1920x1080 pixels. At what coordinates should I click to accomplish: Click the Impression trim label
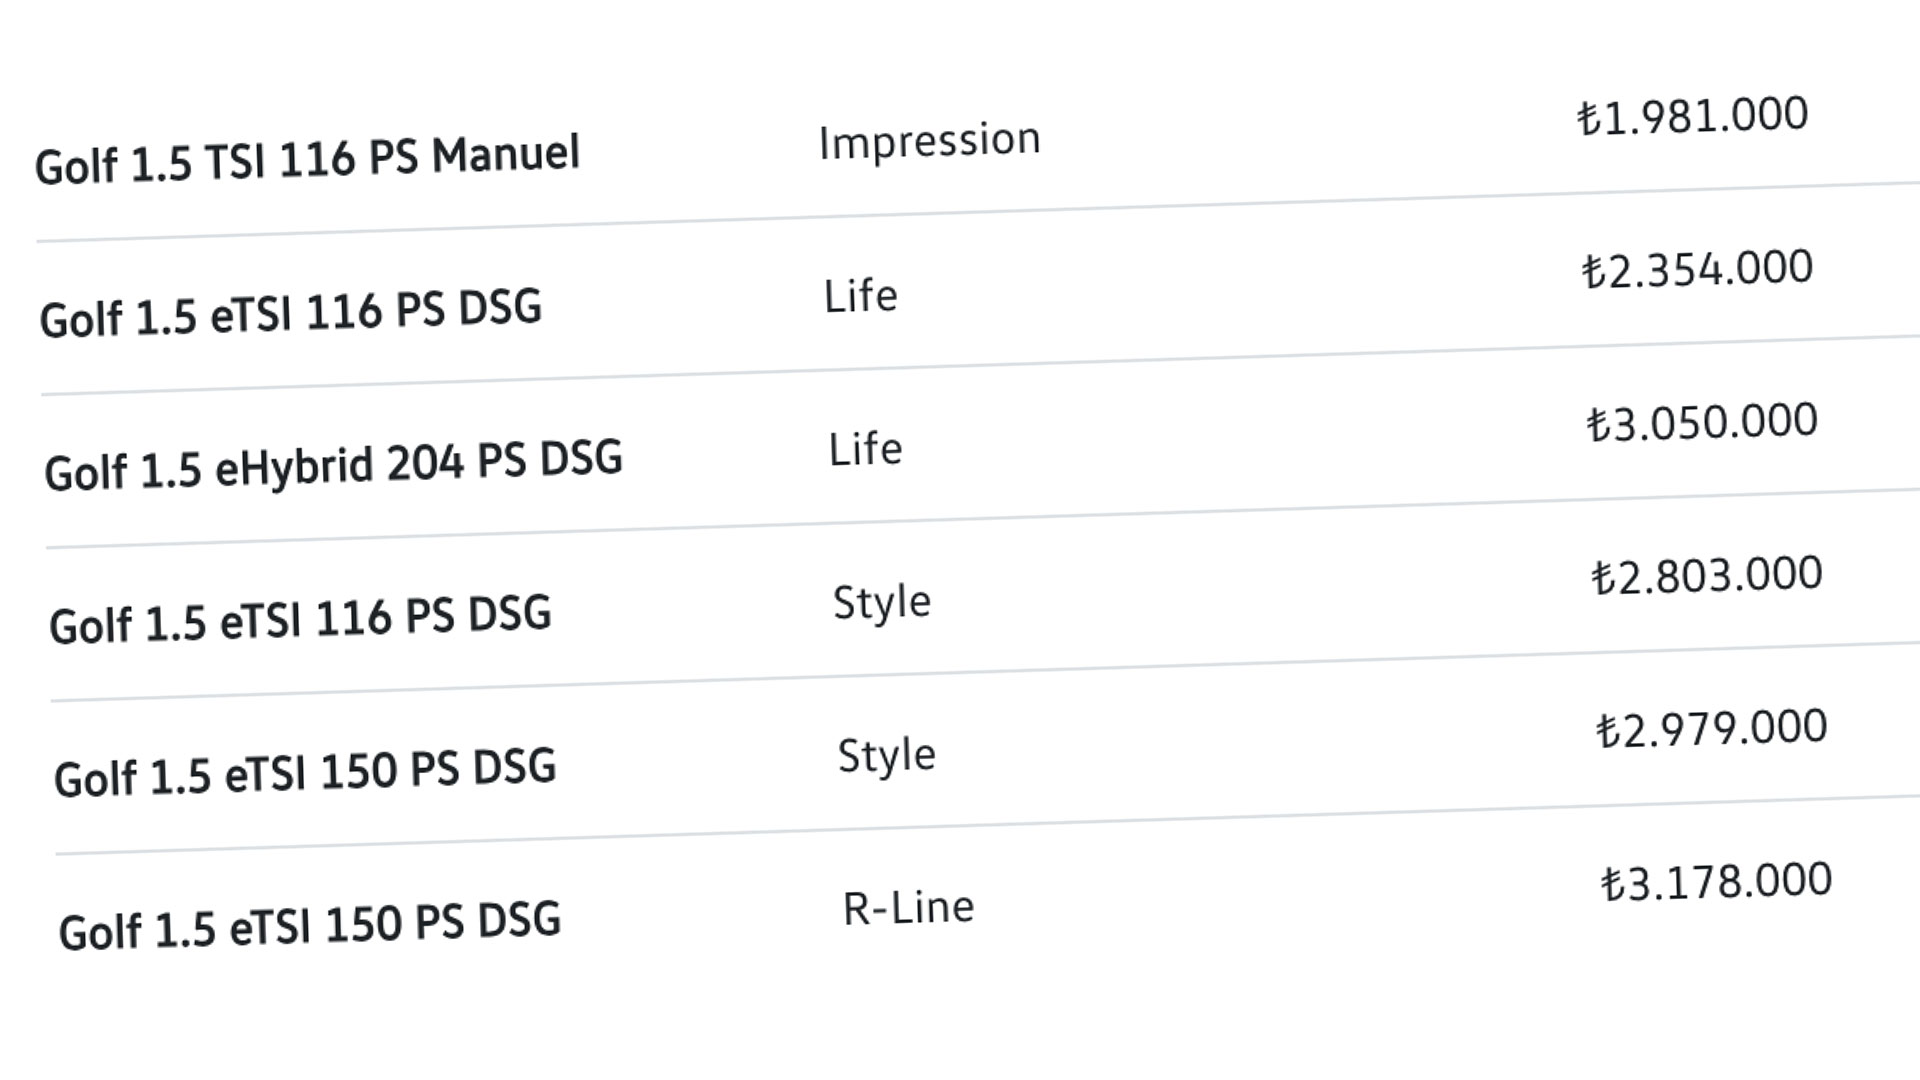click(x=930, y=140)
